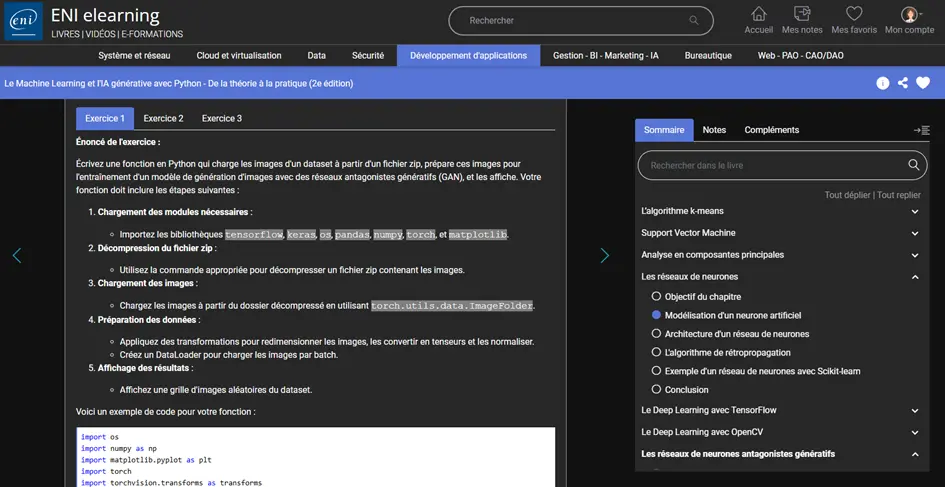Open Mes favoris heart icon
Image resolution: width=945 pixels, height=487 pixels.
[853, 14]
